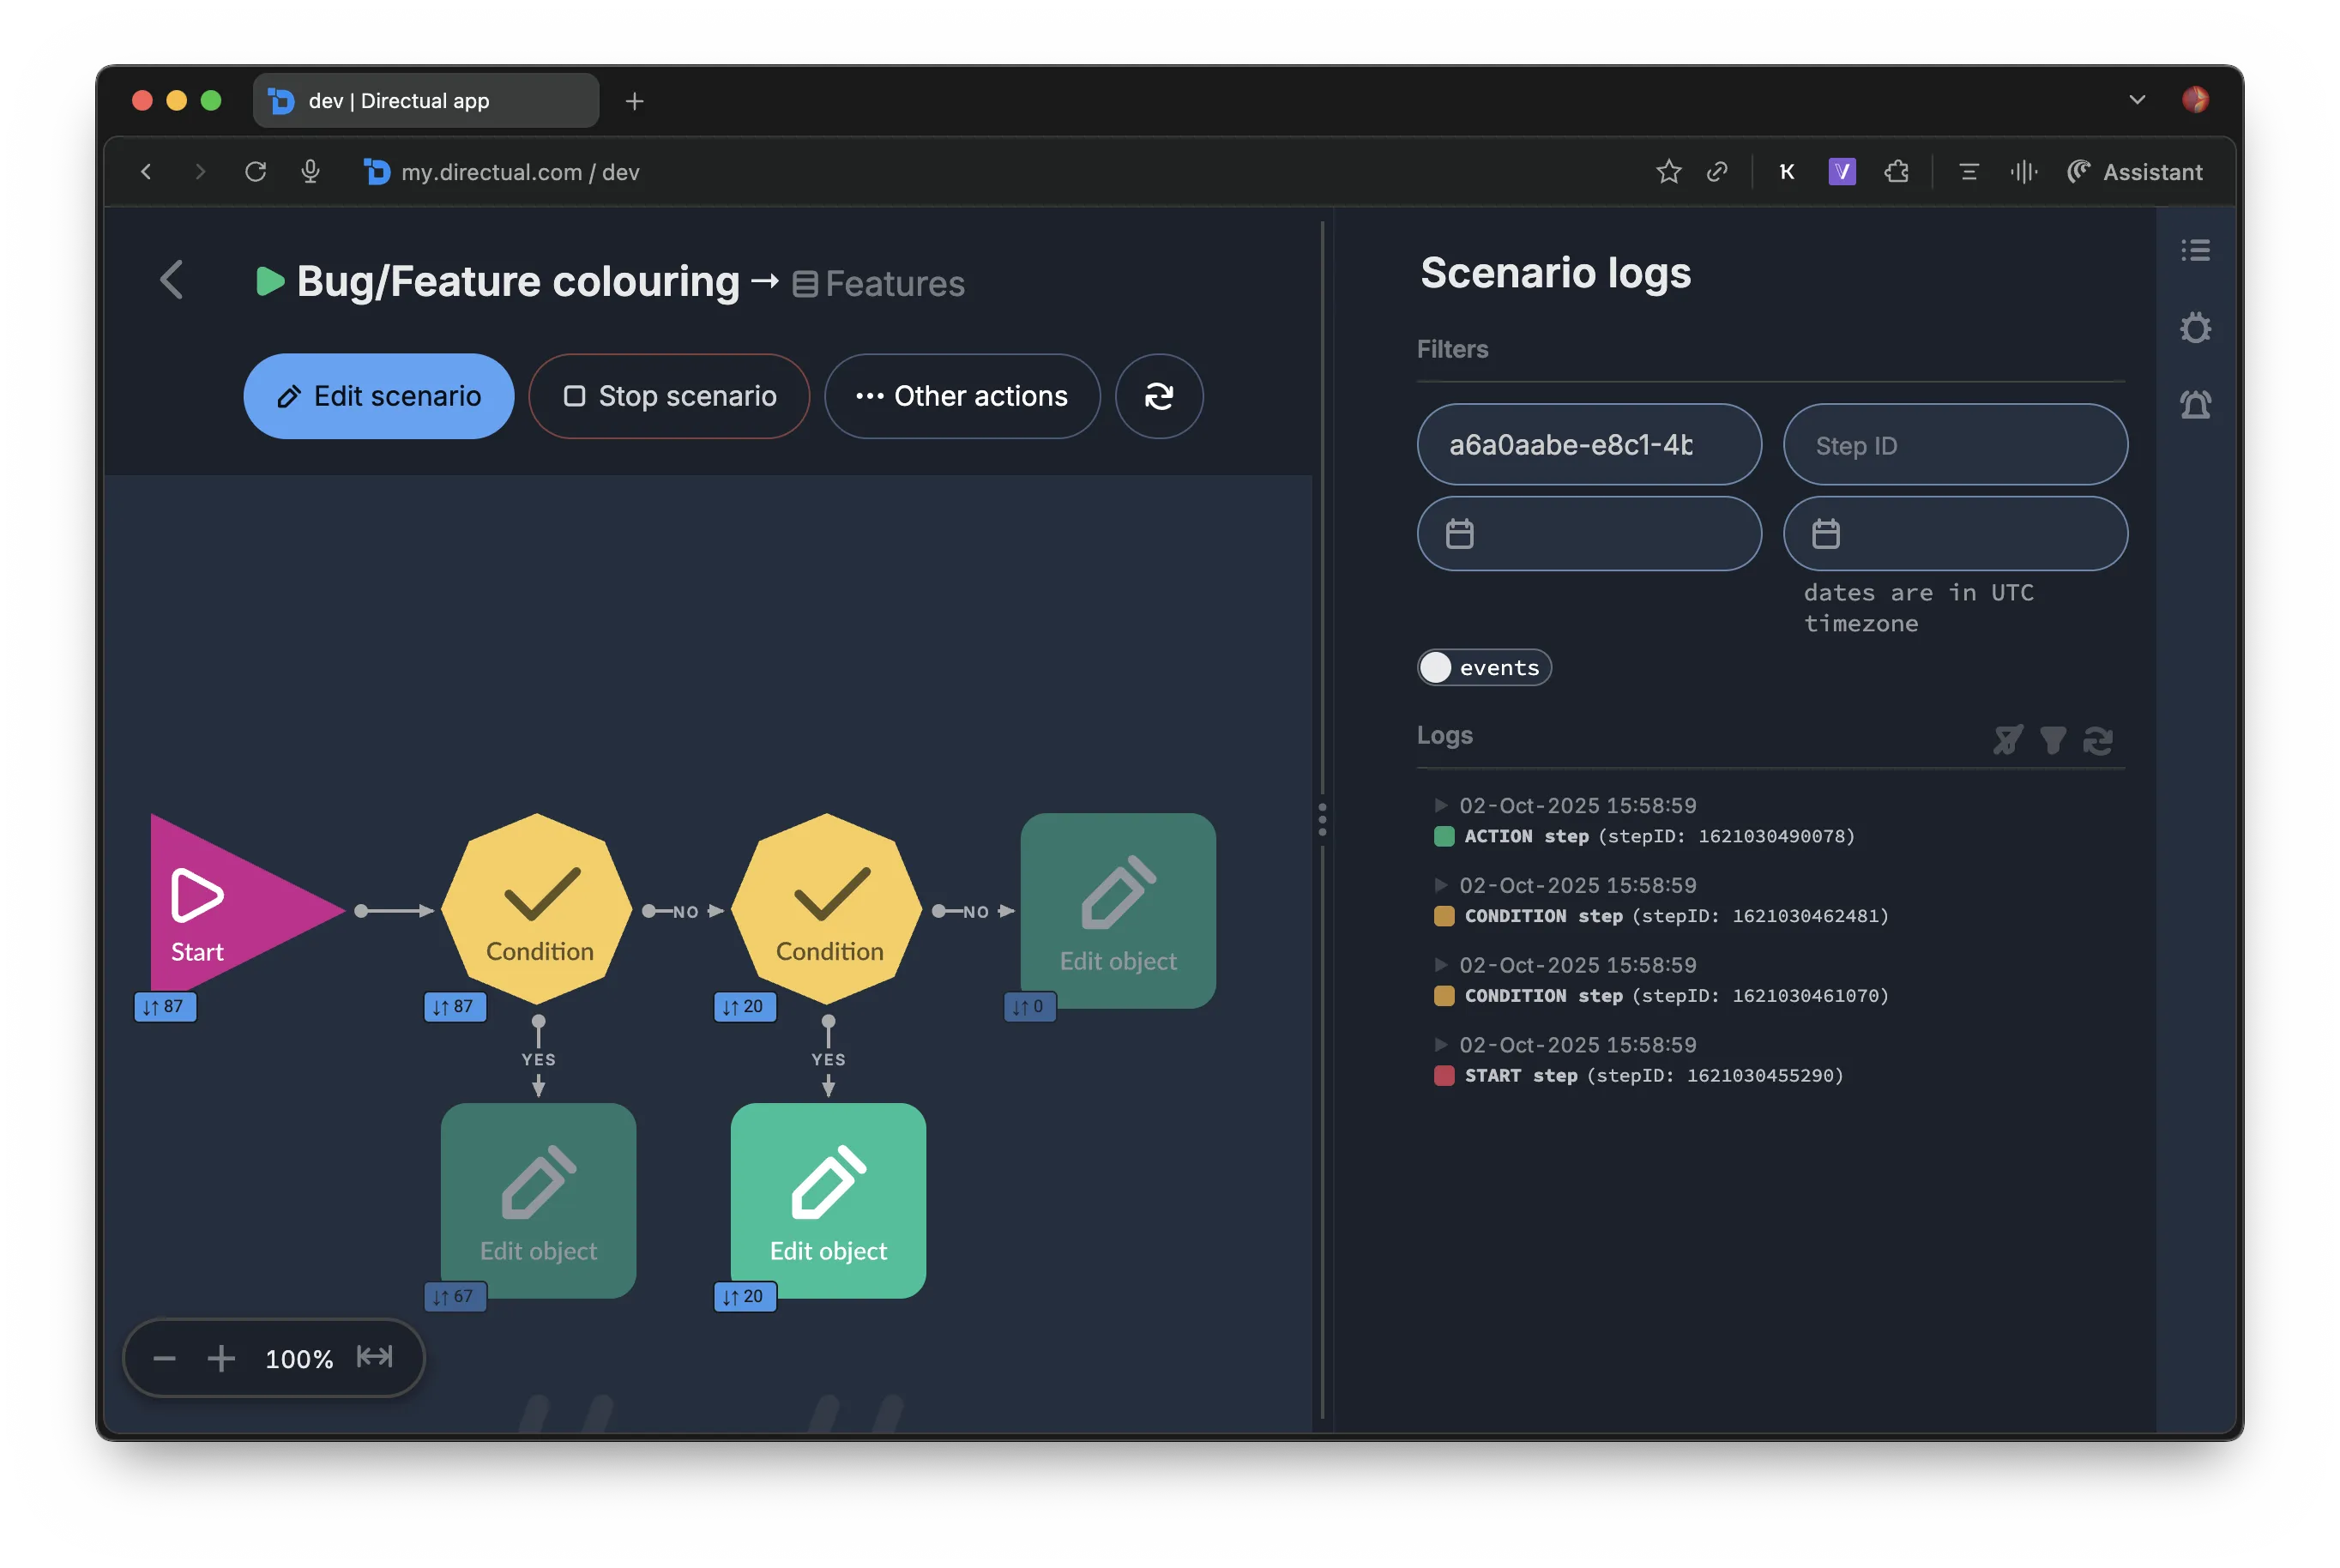Open the bug/debug icon in right sidebar
The image size is (2340, 1568).
click(2194, 328)
